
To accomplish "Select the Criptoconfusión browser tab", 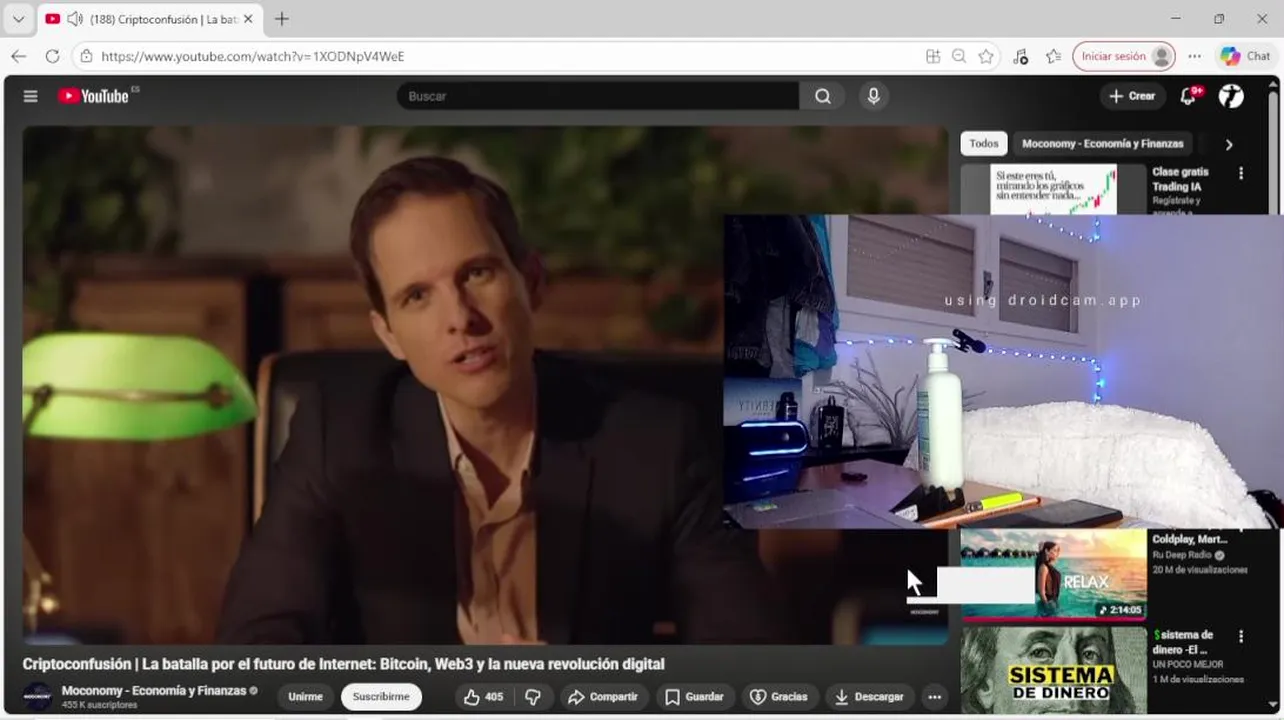I will click(150, 19).
